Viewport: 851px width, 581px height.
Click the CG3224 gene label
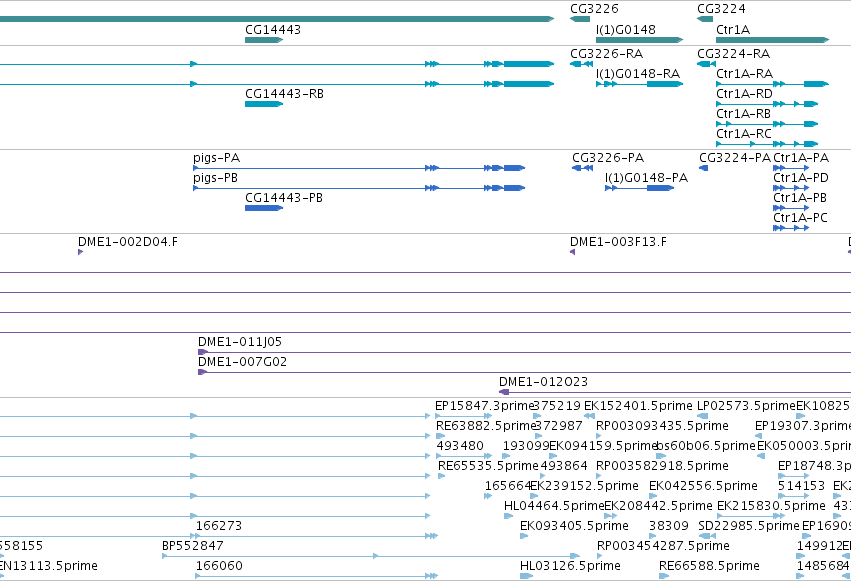721,9
